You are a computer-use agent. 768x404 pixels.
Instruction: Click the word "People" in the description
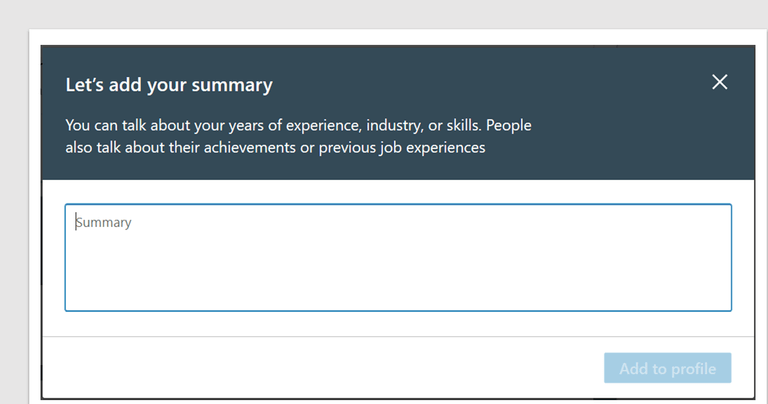coord(508,125)
